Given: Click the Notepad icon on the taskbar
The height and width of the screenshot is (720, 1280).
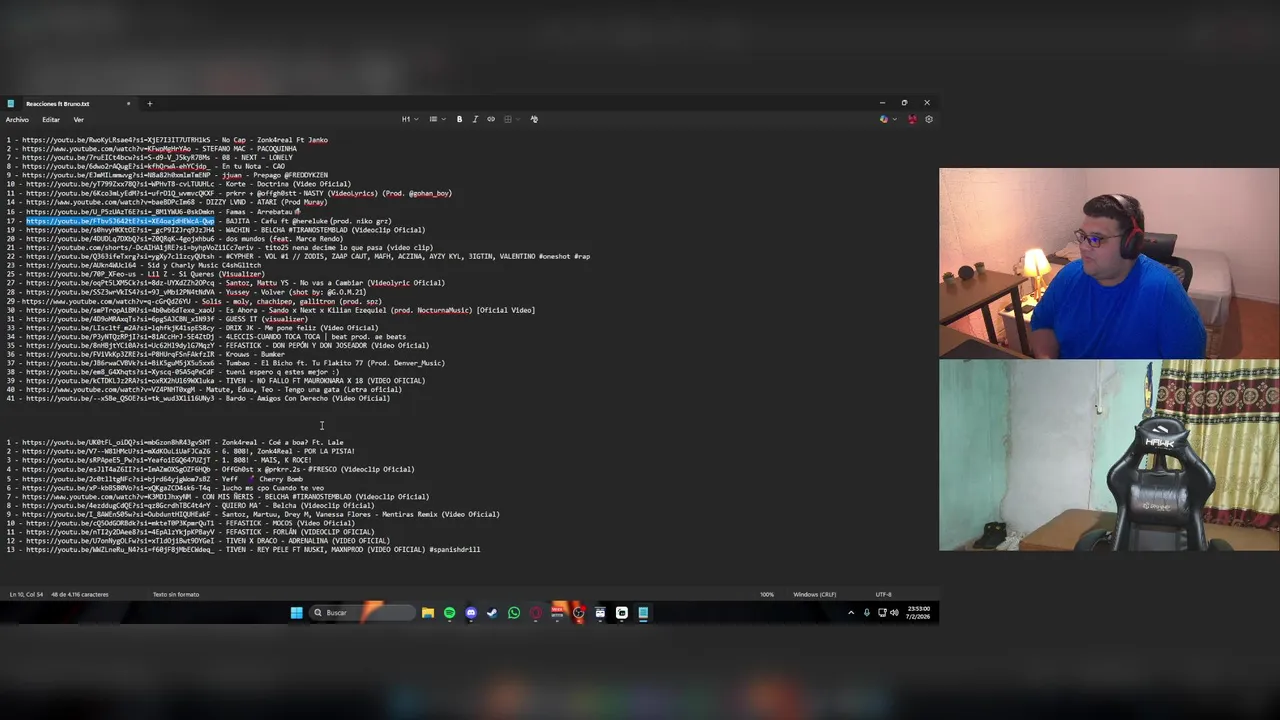Looking at the screenshot, I should click(643, 613).
